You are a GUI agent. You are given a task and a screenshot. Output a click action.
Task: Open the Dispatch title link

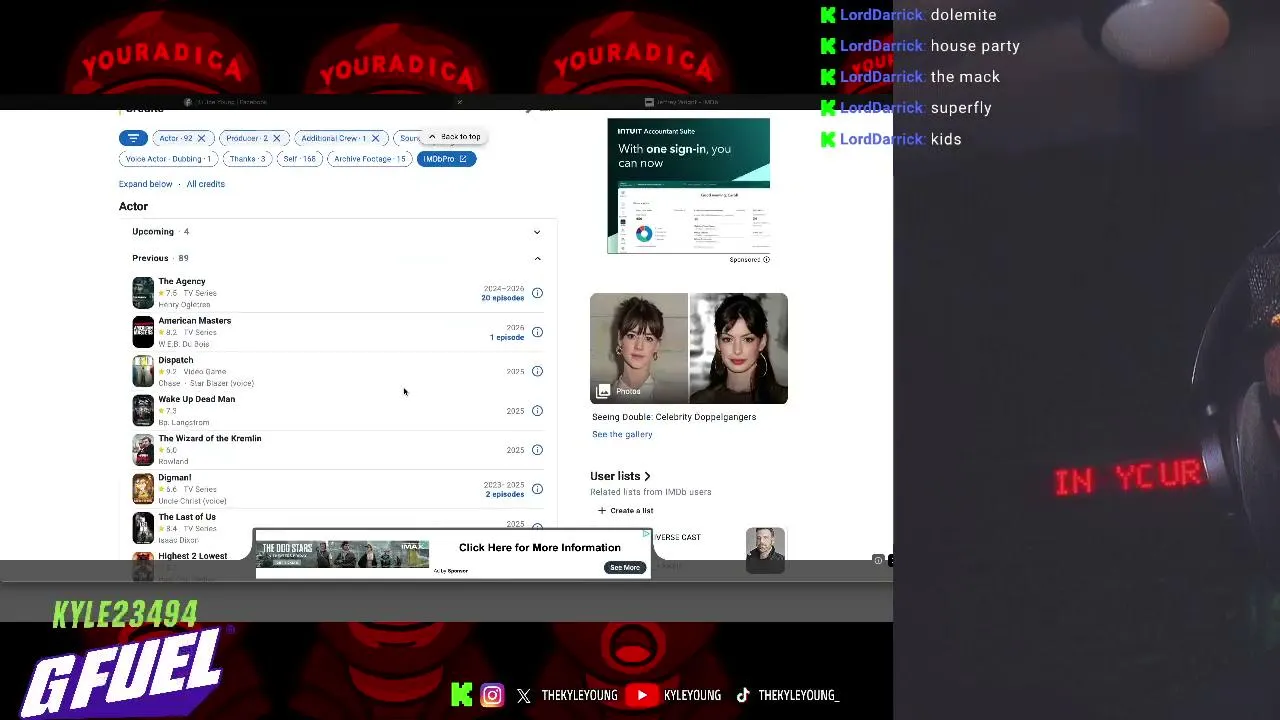pyautogui.click(x=176, y=360)
